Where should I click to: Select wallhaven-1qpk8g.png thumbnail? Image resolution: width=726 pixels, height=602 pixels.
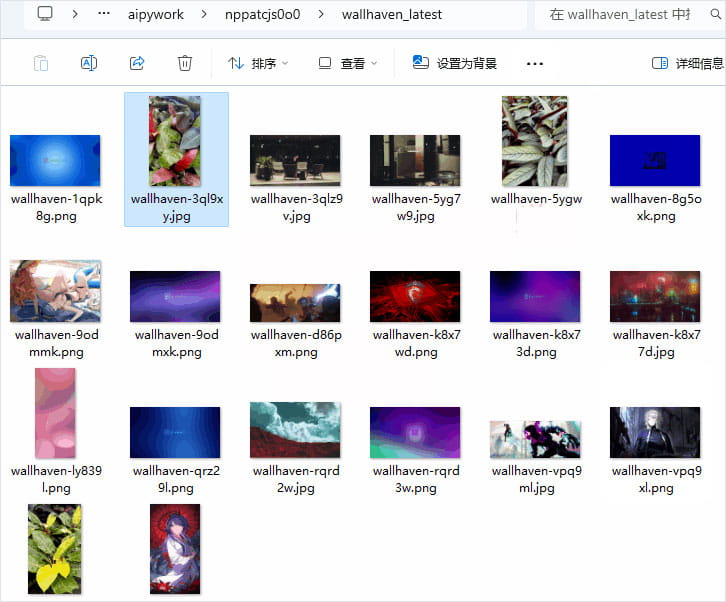pyautogui.click(x=55, y=161)
